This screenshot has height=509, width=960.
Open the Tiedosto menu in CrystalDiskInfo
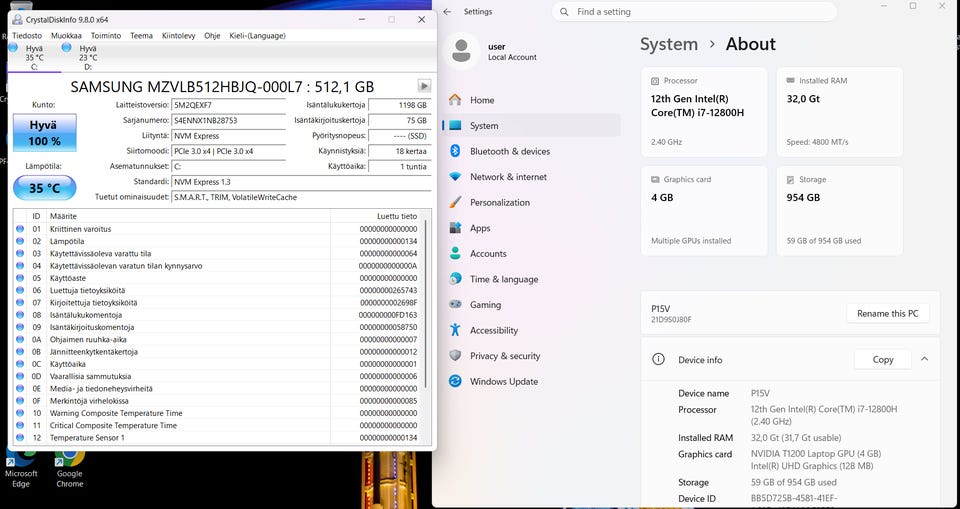(27, 36)
